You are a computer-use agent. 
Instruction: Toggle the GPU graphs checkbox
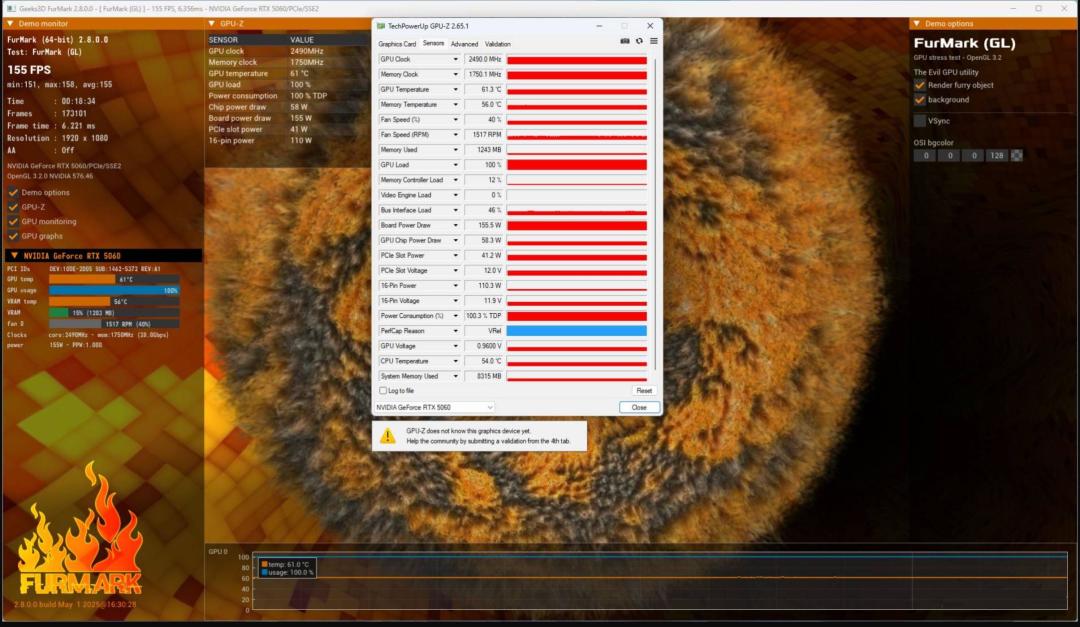[13, 236]
